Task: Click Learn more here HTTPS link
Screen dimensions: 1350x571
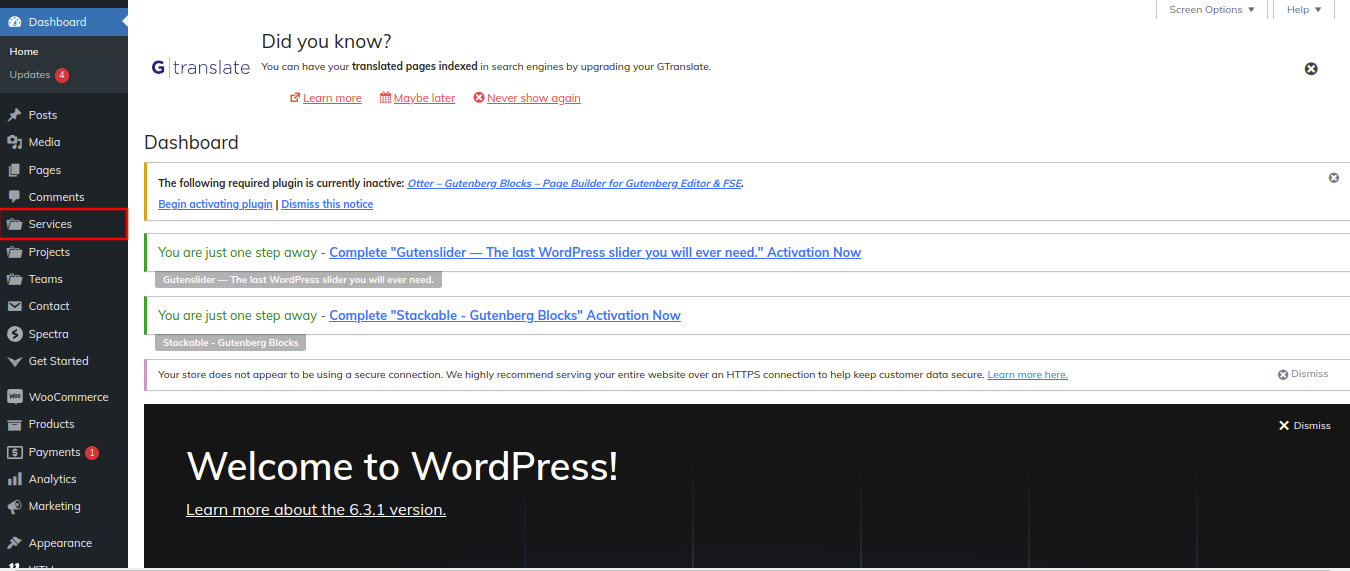Action: tap(1027, 375)
